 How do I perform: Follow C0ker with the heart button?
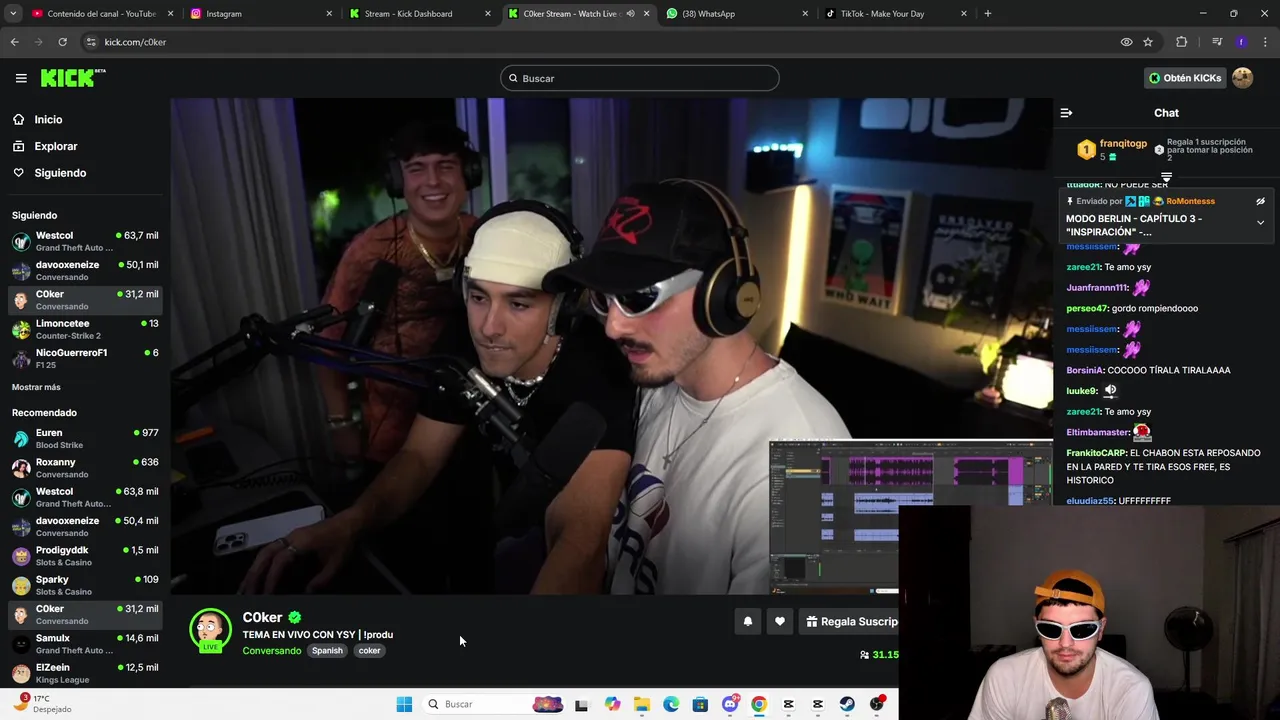780,621
